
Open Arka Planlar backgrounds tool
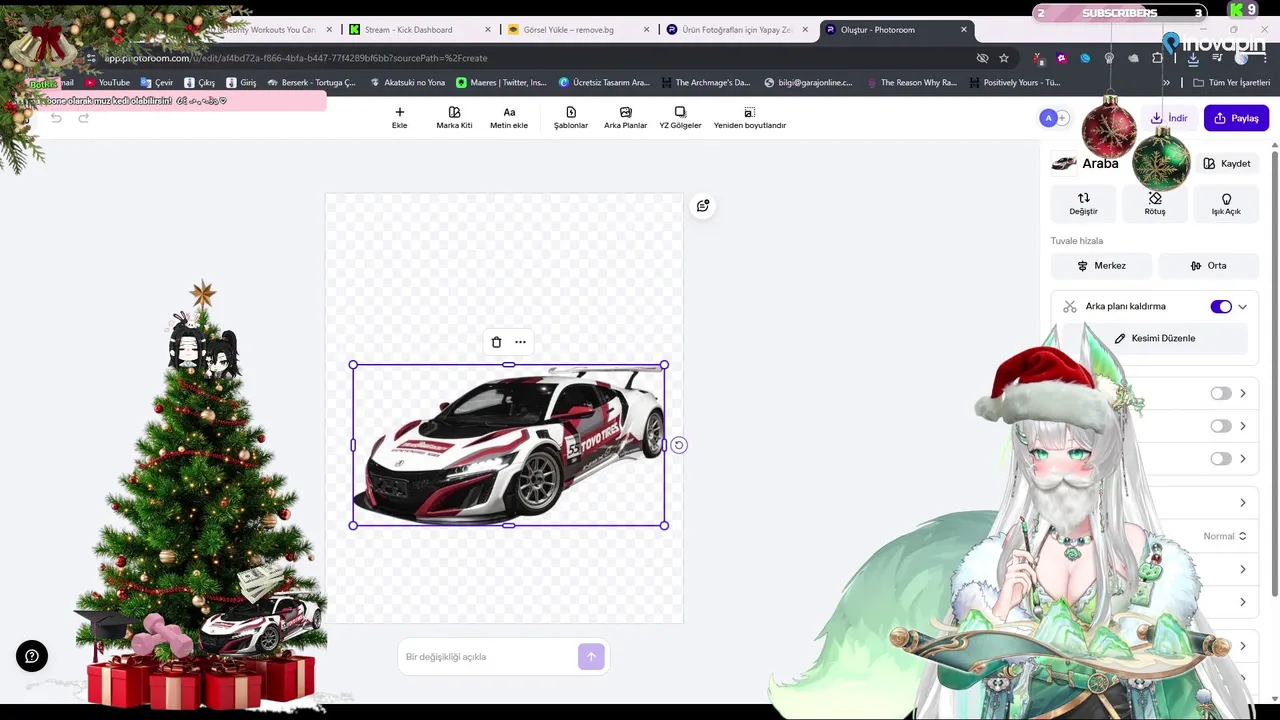626,118
